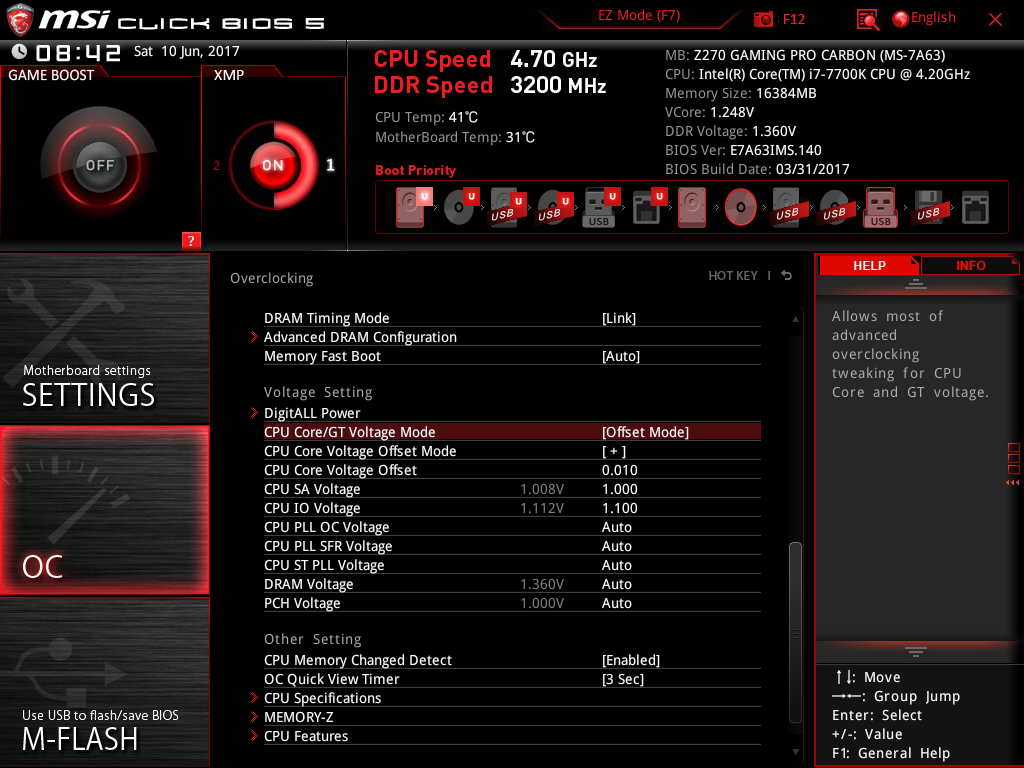
Task: Click the scroll up arrow of settings list
Action: pos(795,319)
